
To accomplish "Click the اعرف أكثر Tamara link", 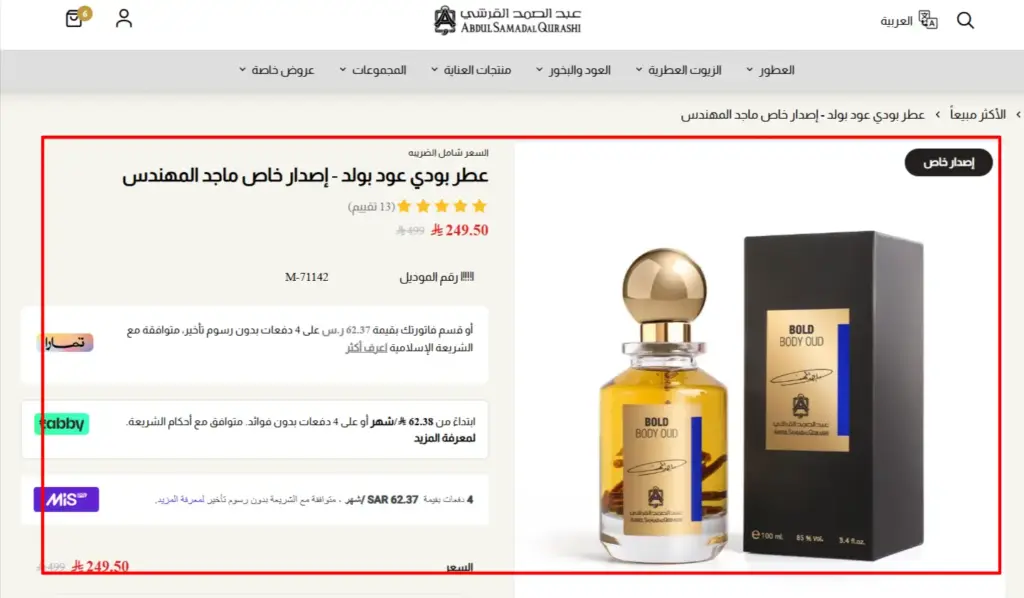I will [x=366, y=348].
